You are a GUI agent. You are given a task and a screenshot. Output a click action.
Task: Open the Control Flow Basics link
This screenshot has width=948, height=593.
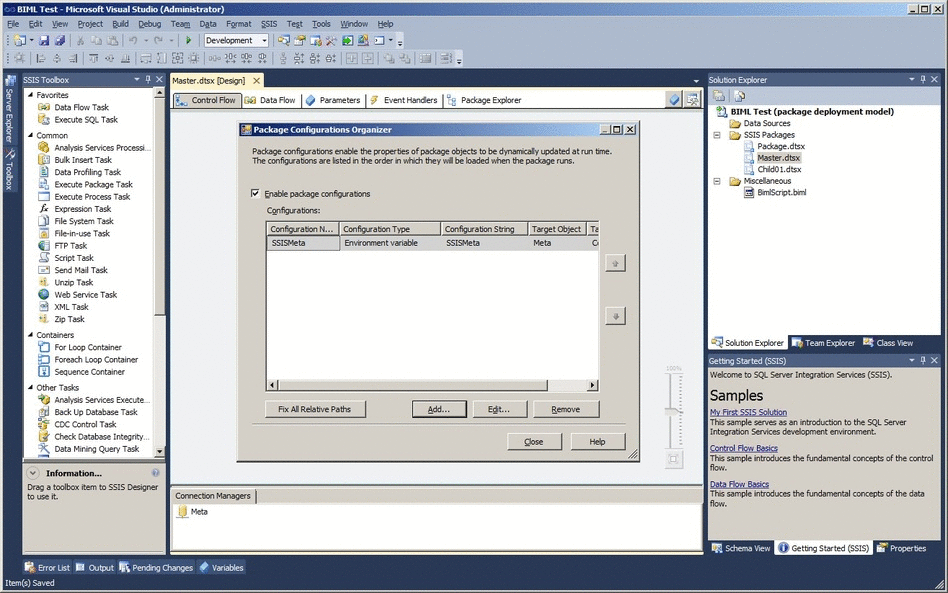point(744,448)
